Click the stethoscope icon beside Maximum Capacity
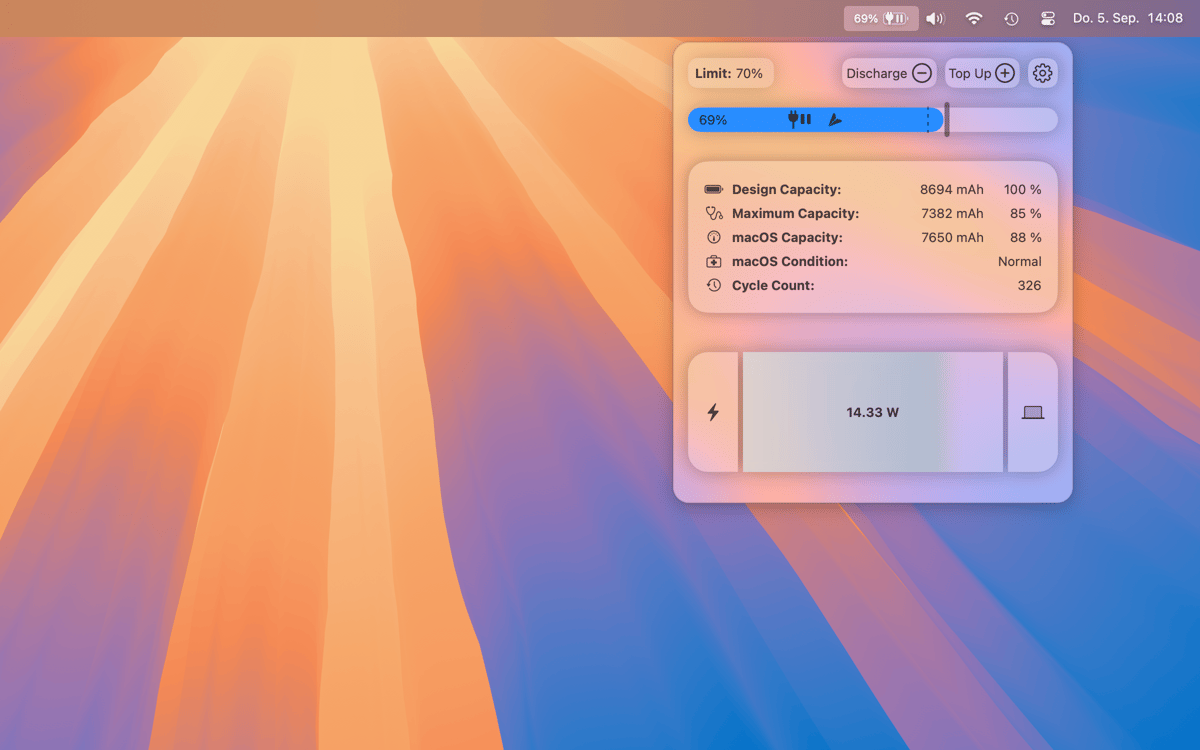Viewport: 1200px width, 750px height. tap(713, 213)
